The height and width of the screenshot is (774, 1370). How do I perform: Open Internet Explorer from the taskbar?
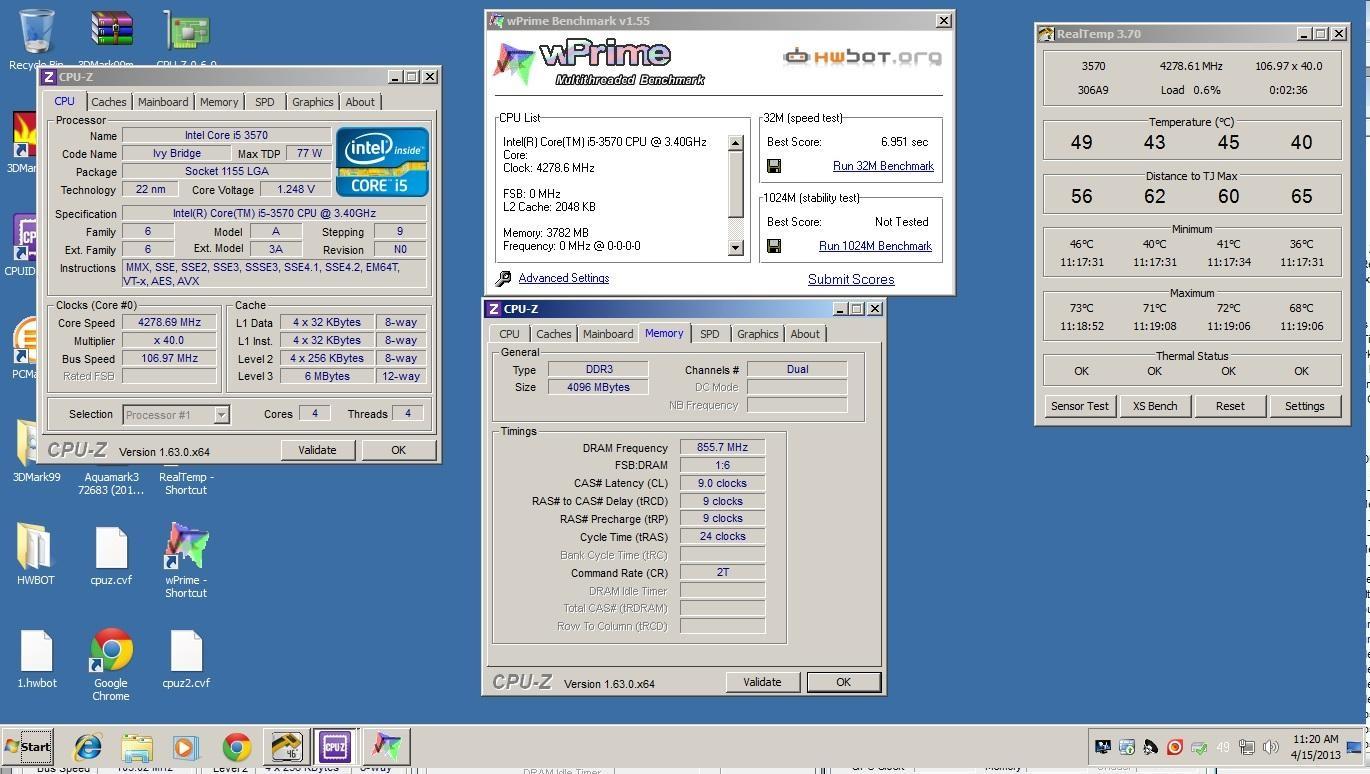pos(88,747)
